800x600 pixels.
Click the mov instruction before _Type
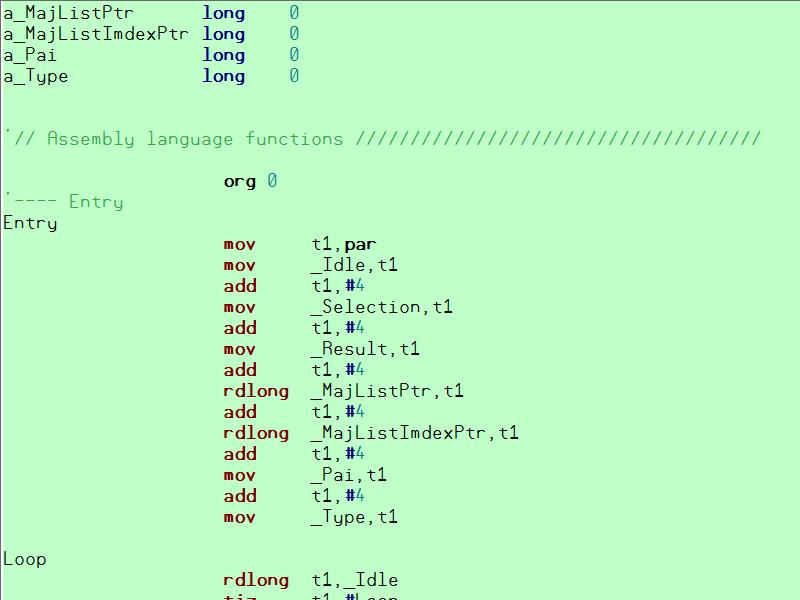point(239,518)
